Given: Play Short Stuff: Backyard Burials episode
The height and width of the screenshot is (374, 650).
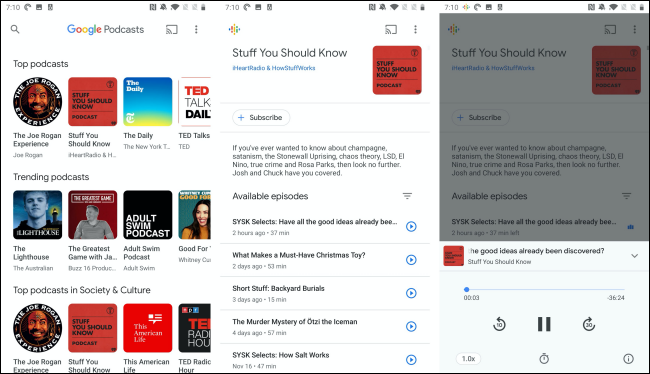Looking at the screenshot, I should (x=411, y=293).
